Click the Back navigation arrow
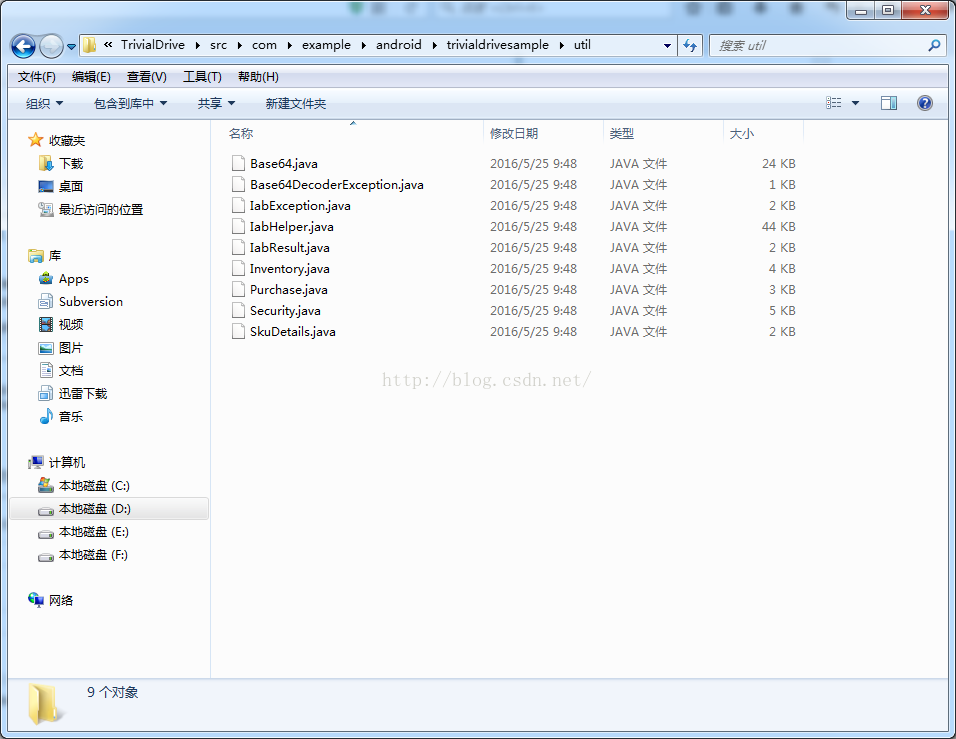This screenshot has width=956, height=739. click(x=24, y=46)
